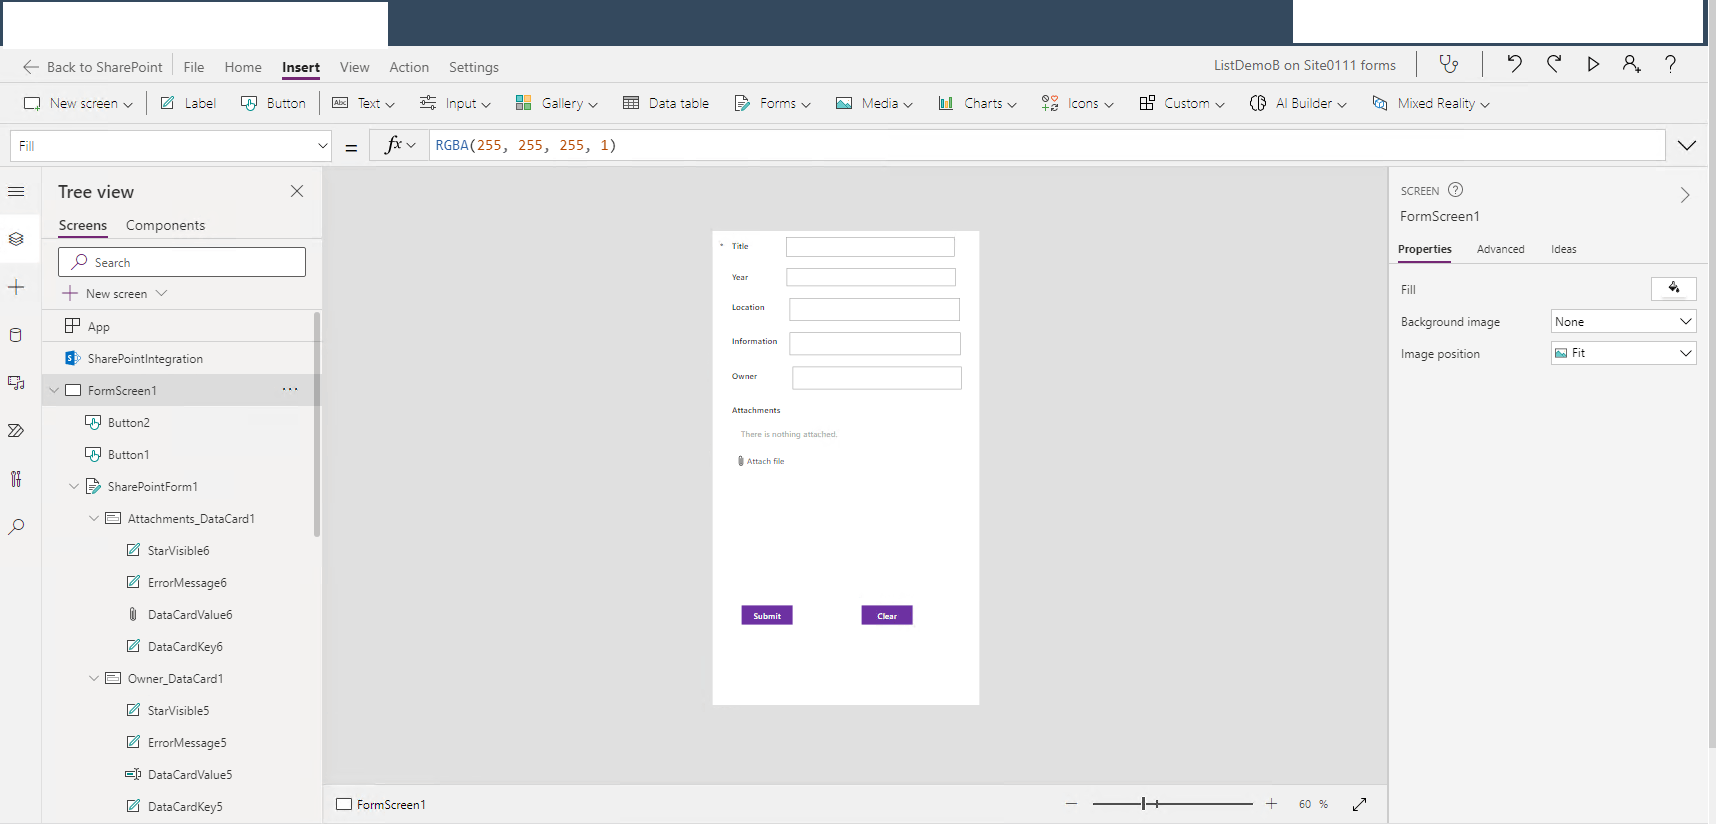Open Insert plus icon in left rail
Viewport: 1716px width, 824px height.
click(x=16, y=287)
